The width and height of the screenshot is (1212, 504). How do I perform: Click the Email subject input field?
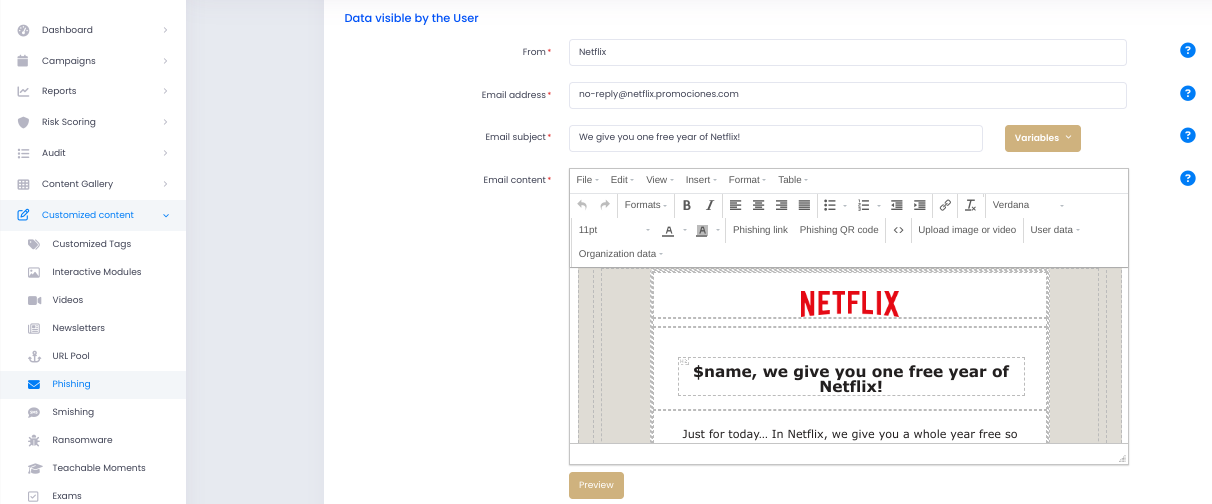[x=776, y=138]
